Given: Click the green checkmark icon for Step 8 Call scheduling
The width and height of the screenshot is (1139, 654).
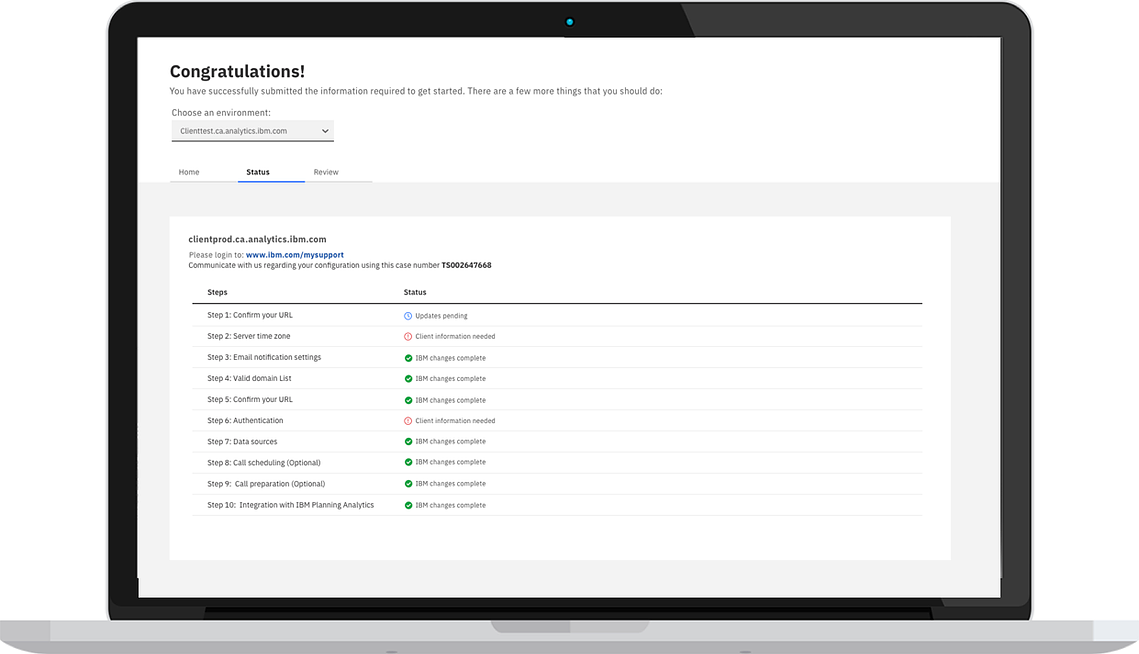Looking at the screenshot, I should click(408, 462).
